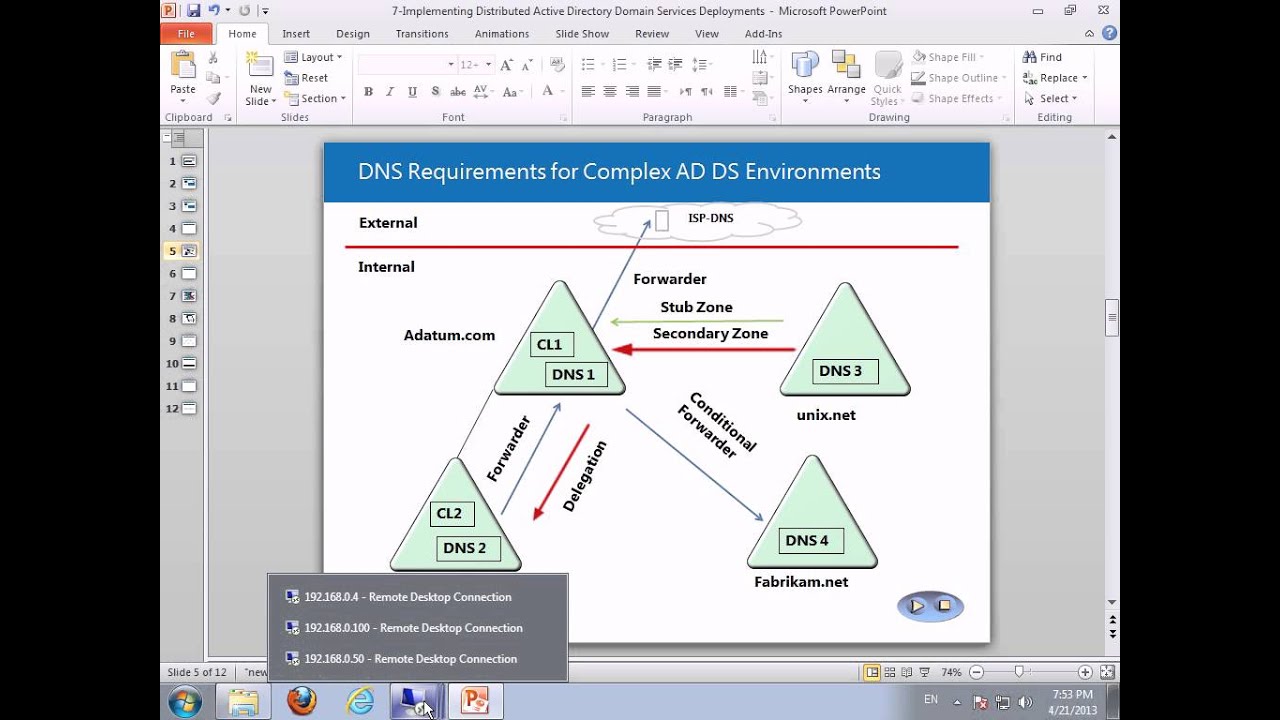Center the text alignment
This screenshot has width=1280, height=720.
(610, 91)
